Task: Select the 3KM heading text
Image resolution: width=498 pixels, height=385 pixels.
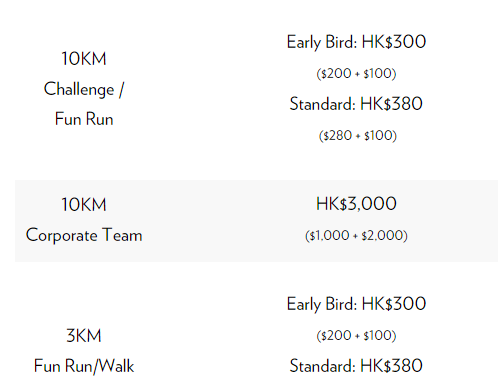Action: [x=84, y=335]
